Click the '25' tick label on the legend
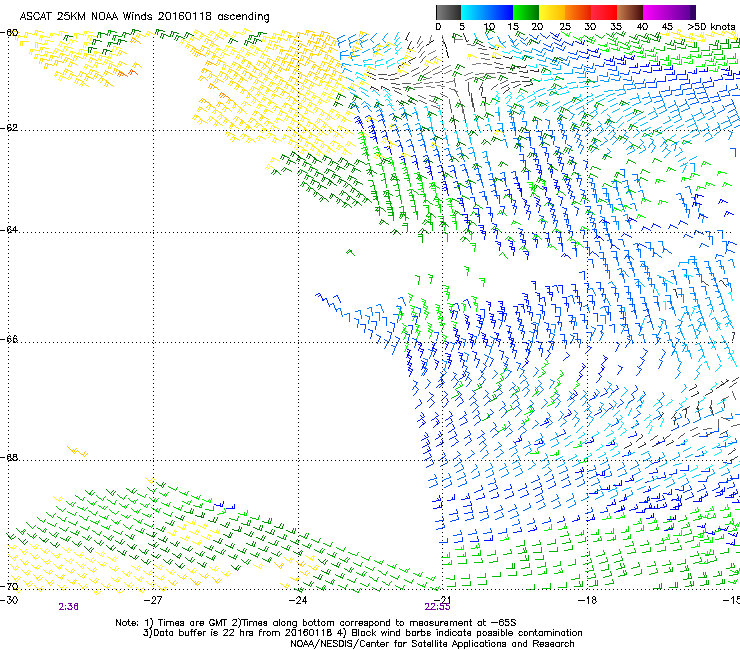 pyautogui.click(x=565, y=27)
